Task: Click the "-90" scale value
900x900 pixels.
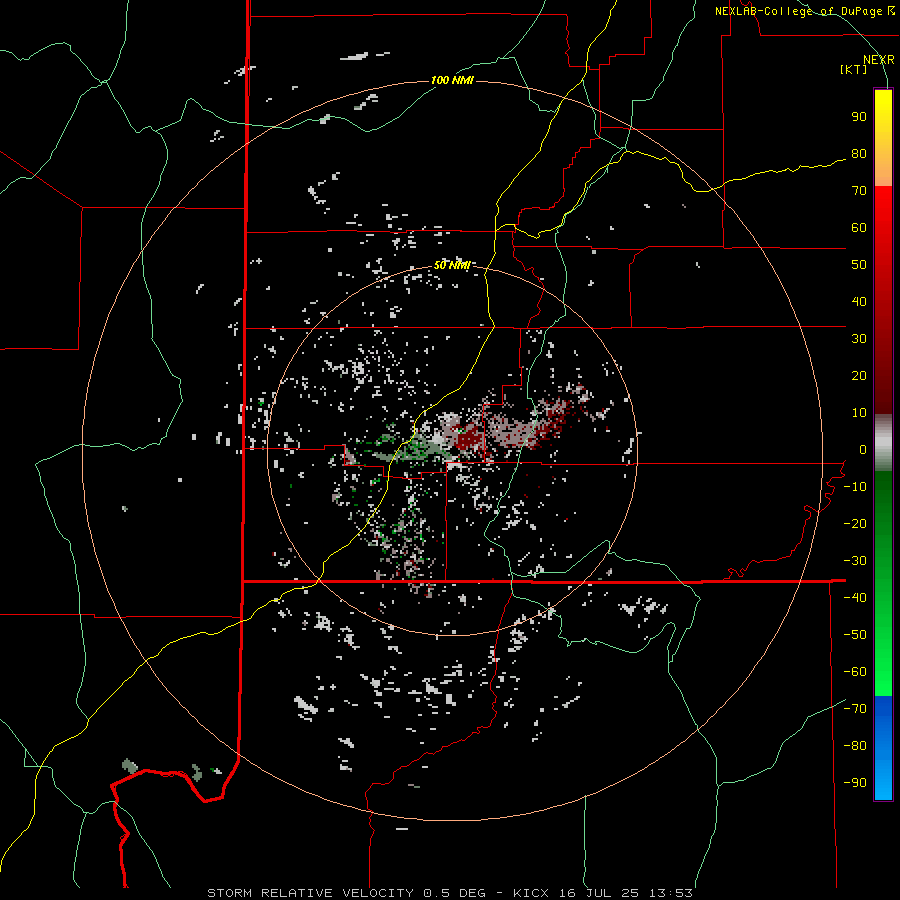Action: (855, 783)
